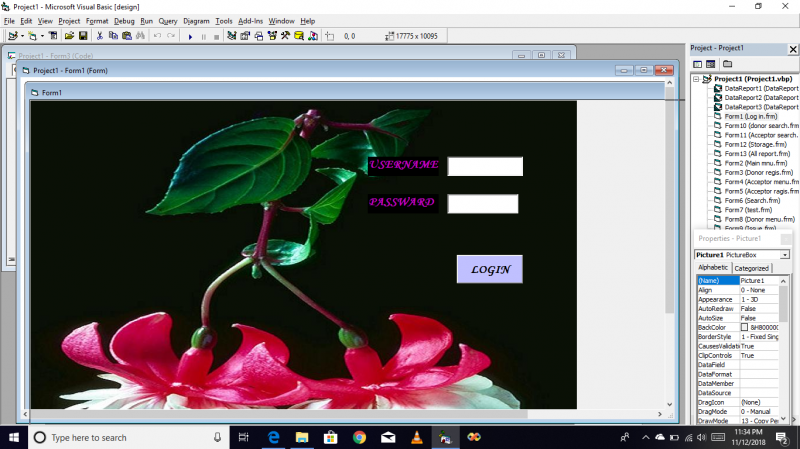Image resolution: width=800 pixels, height=449 pixels.
Task: Click the End stop icon
Action: (x=216, y=36)
